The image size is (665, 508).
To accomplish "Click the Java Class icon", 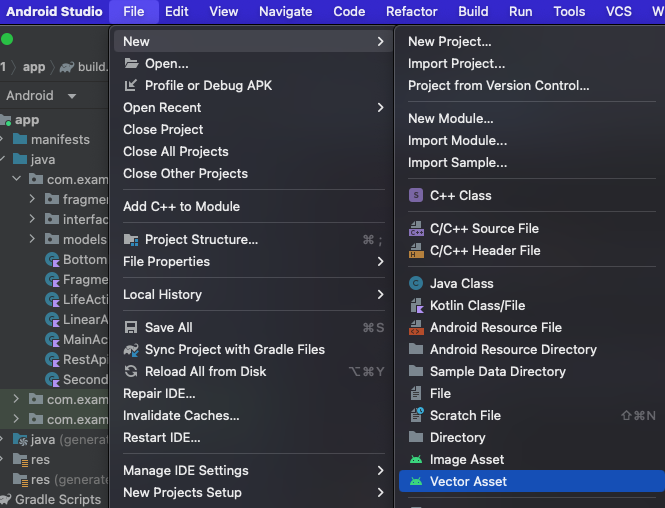I will pos(416,283).
